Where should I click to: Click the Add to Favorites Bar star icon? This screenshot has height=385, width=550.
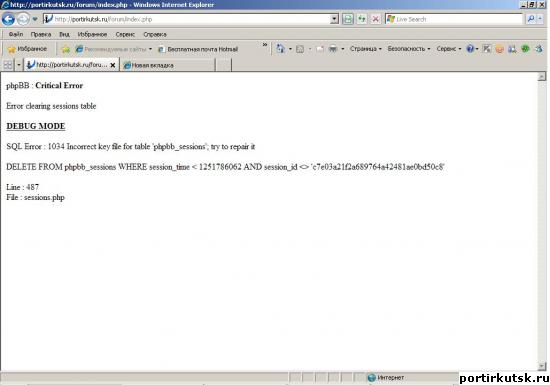[x=66, y=49]
